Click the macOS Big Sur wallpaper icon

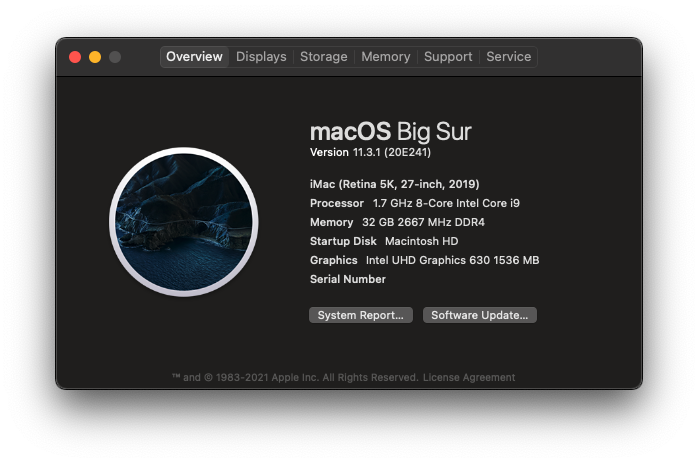tap(184, 222)
